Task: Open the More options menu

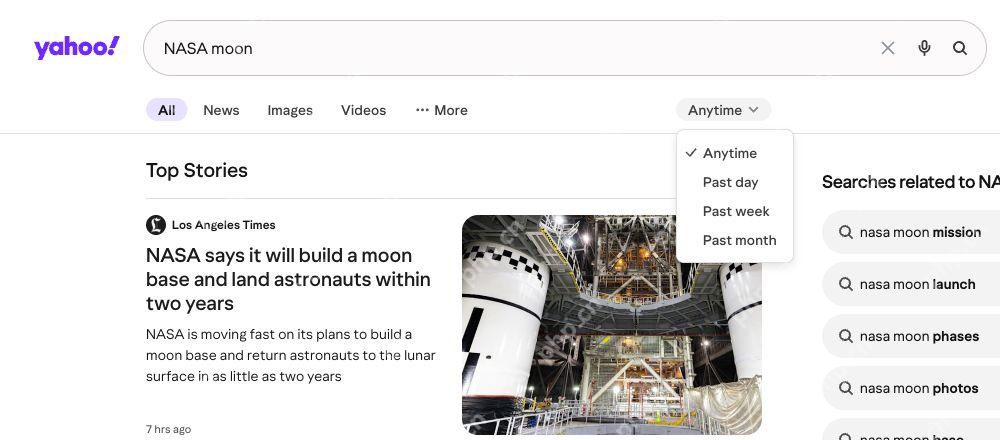Action: 441,110
